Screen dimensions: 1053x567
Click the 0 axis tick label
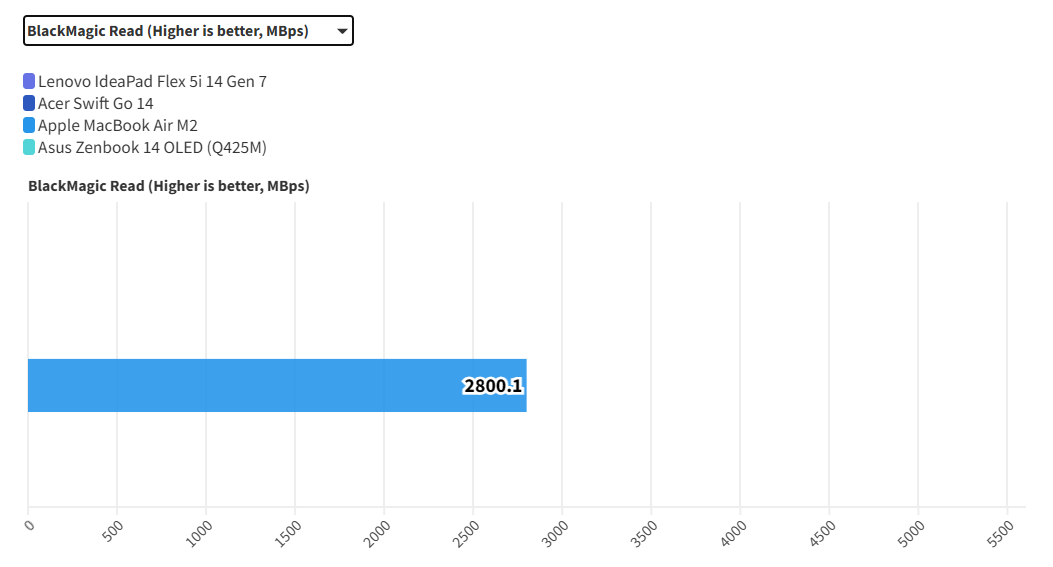click(x=30, y=525)
